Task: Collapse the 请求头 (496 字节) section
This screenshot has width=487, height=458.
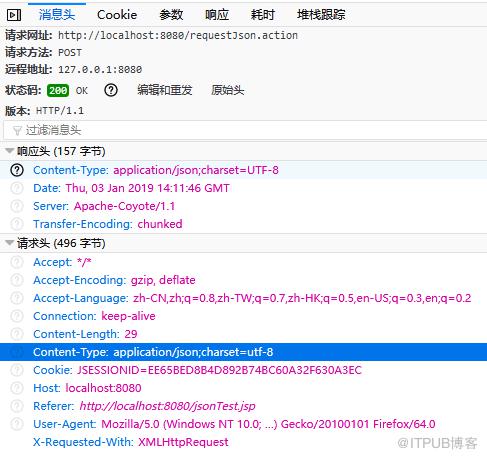Action: [x=9, y=243]
